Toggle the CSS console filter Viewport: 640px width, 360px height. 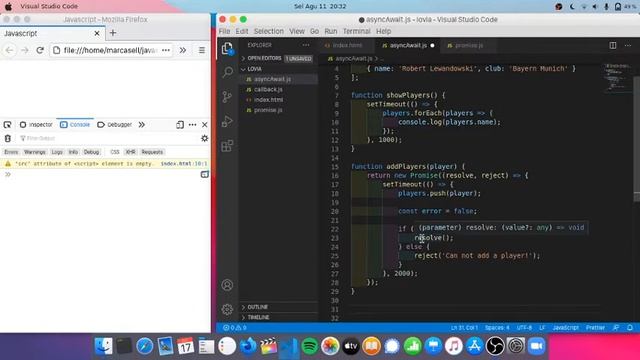[x=115, y=152]
